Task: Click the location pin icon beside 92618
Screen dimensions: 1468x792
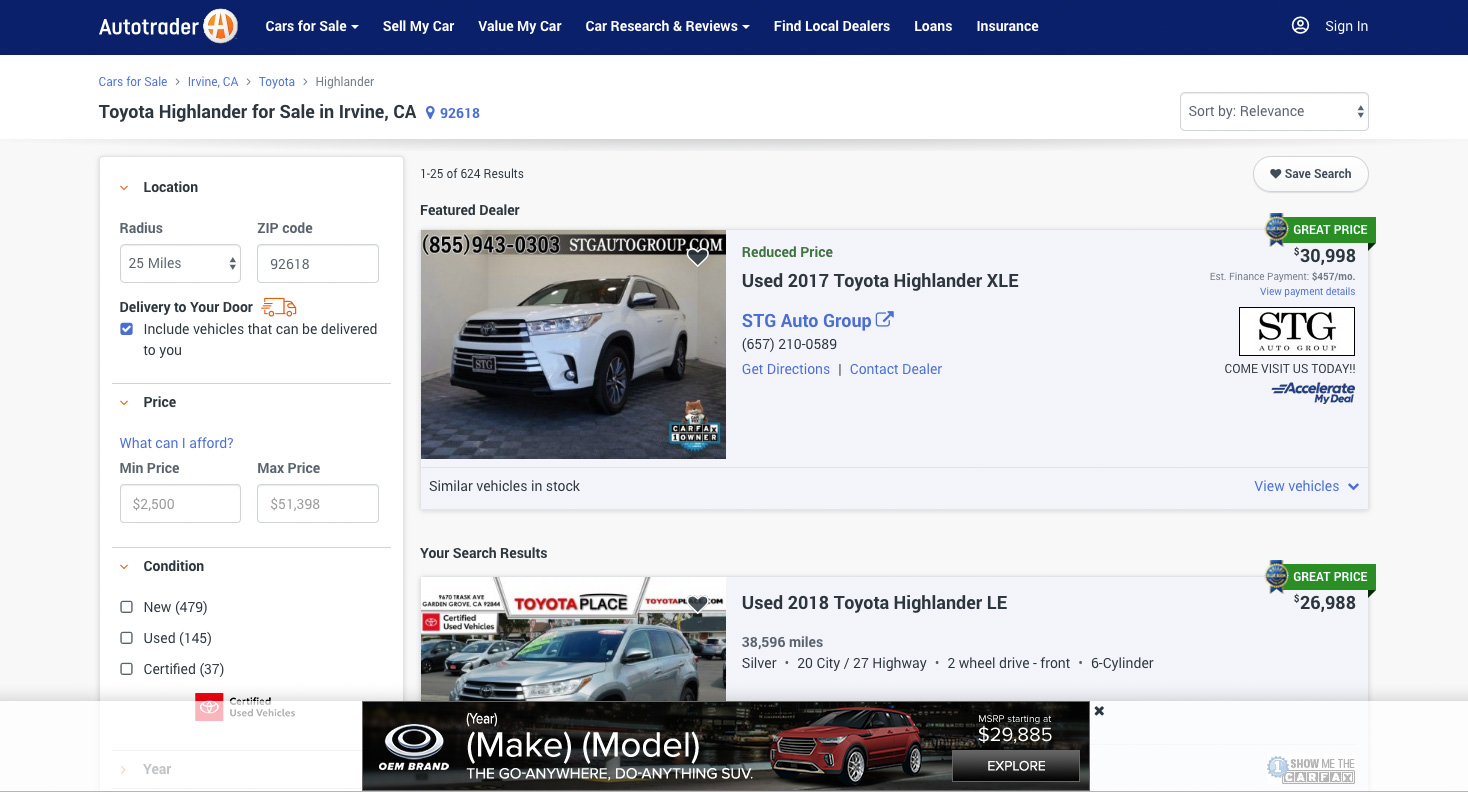Action: click(x=430, y=113)
